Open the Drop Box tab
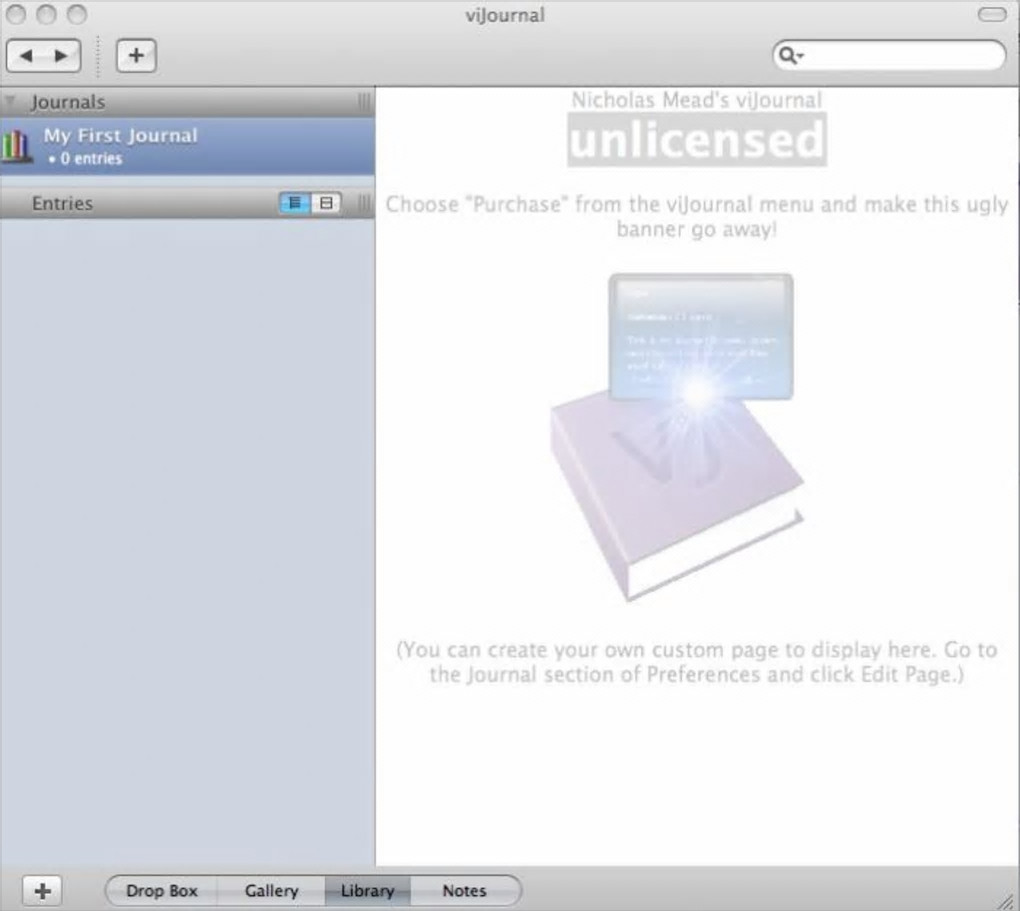This screenshot has width=1020, height=911. point(161,891)
